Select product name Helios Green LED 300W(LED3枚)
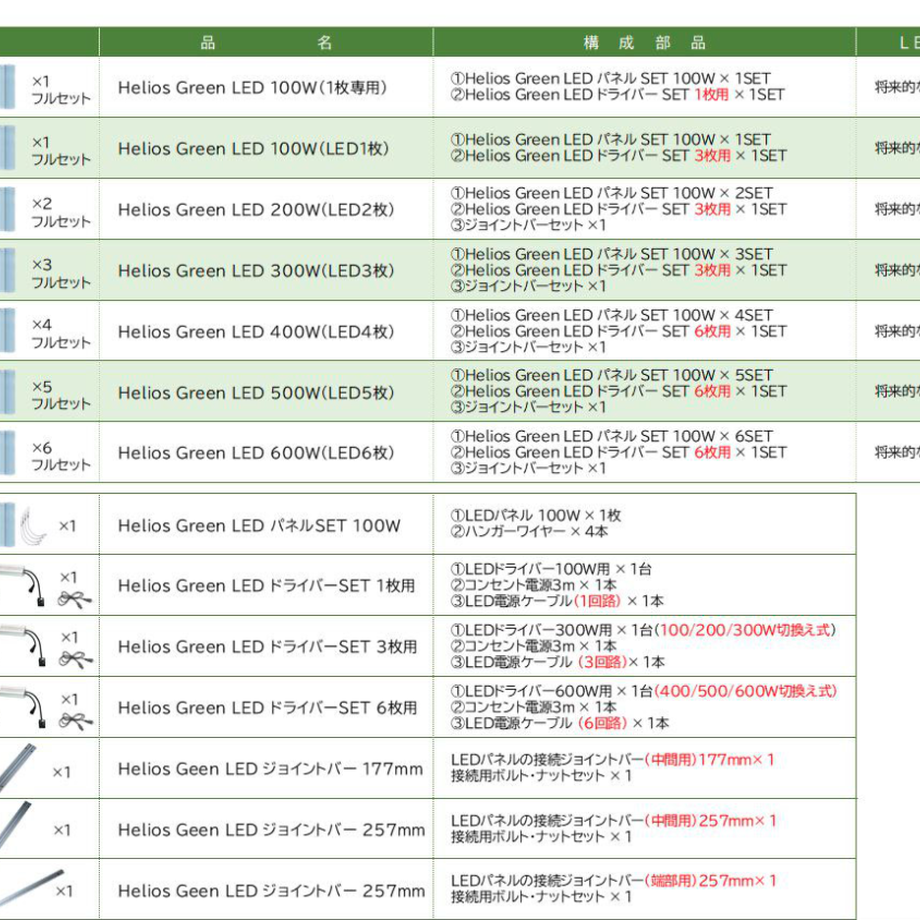The image size is (920, 920). click(256, 271)
